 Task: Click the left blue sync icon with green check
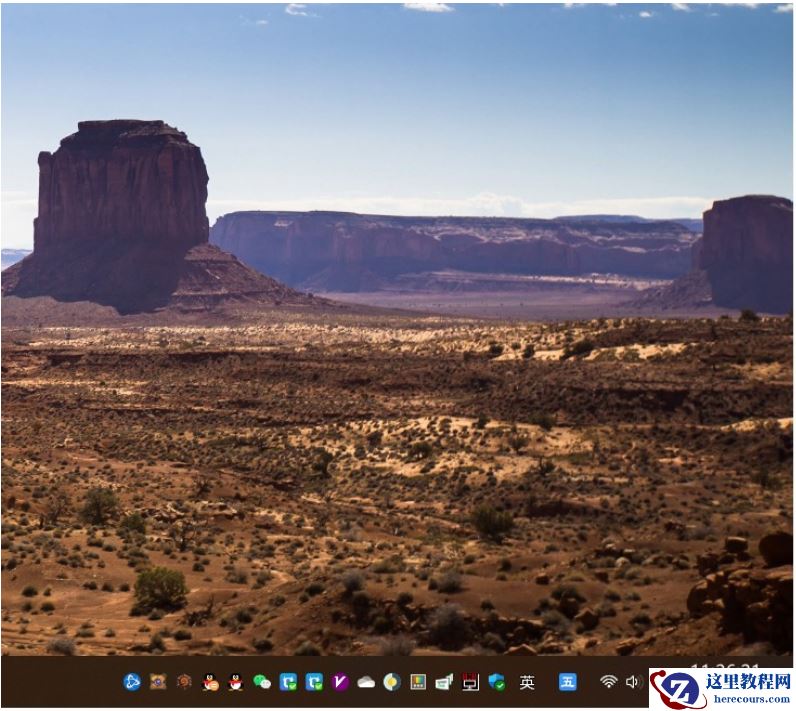(288, 682)
